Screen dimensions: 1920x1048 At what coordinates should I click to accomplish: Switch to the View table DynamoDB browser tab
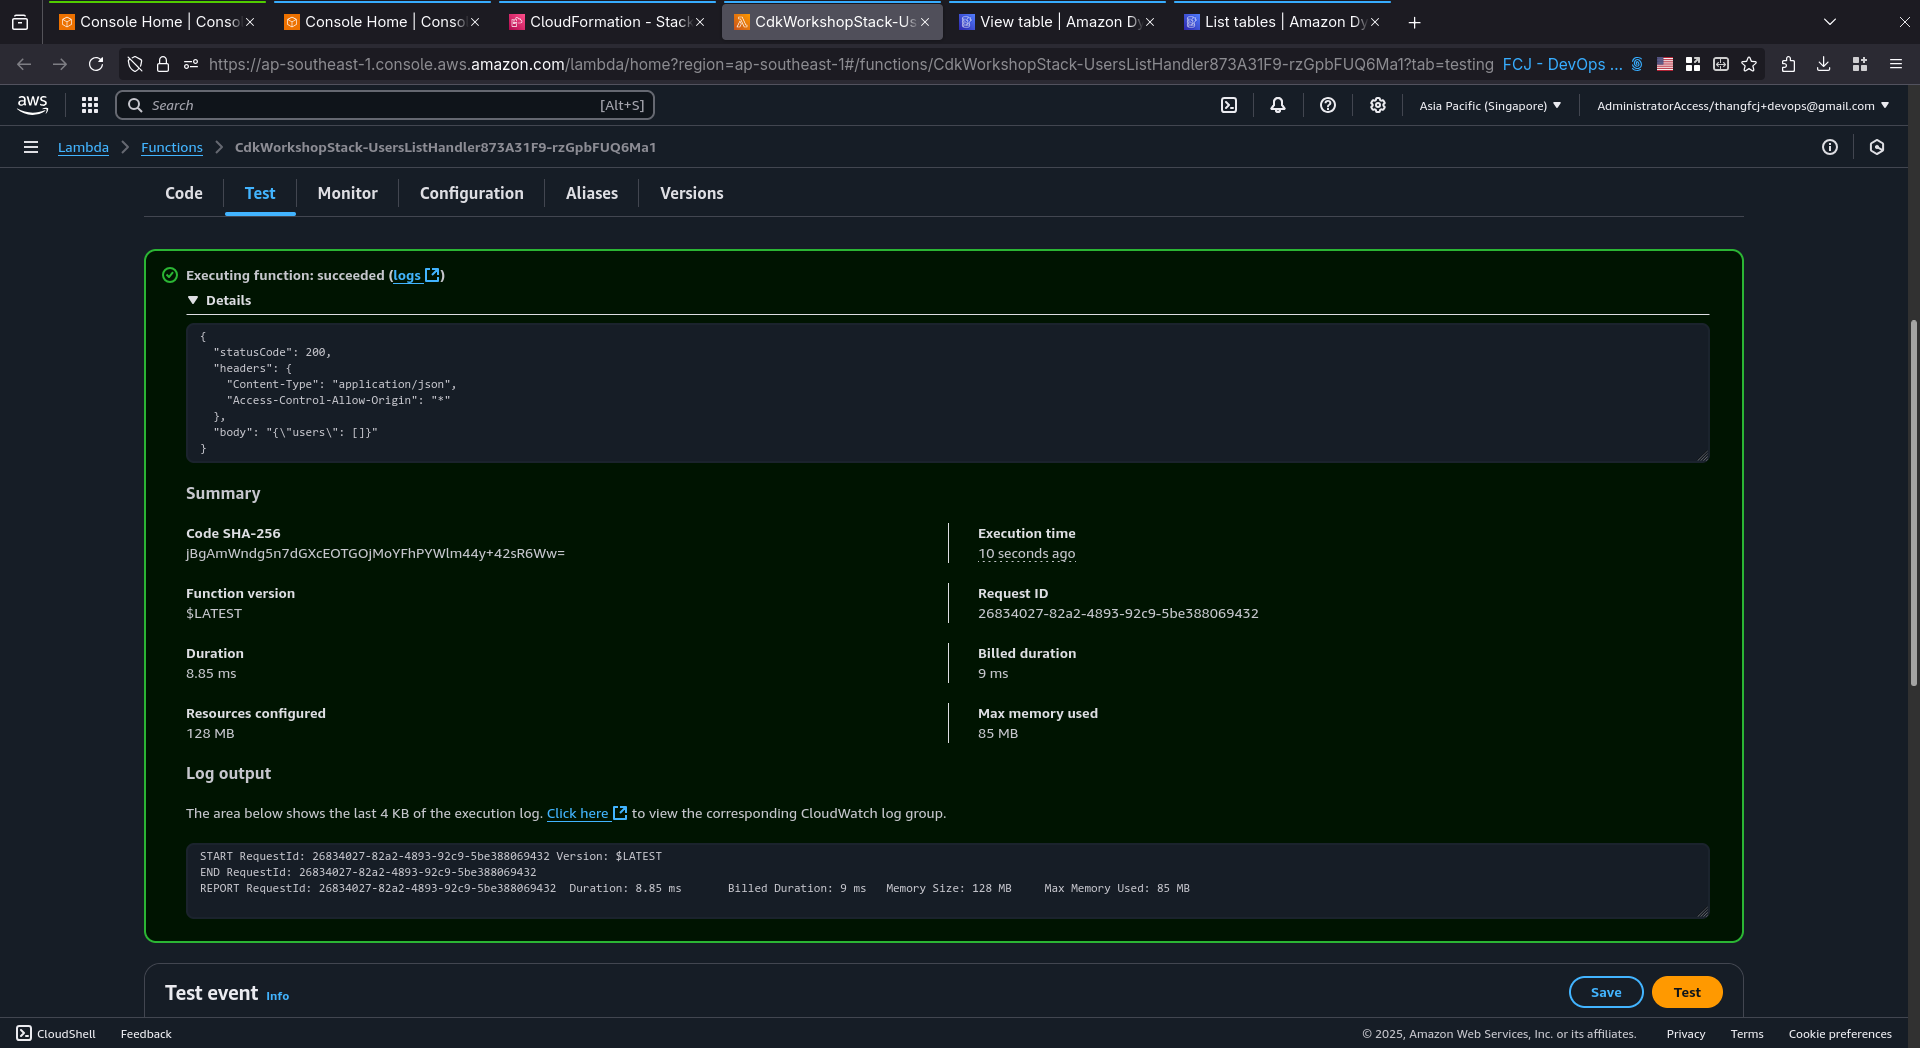pos(1056,22)
